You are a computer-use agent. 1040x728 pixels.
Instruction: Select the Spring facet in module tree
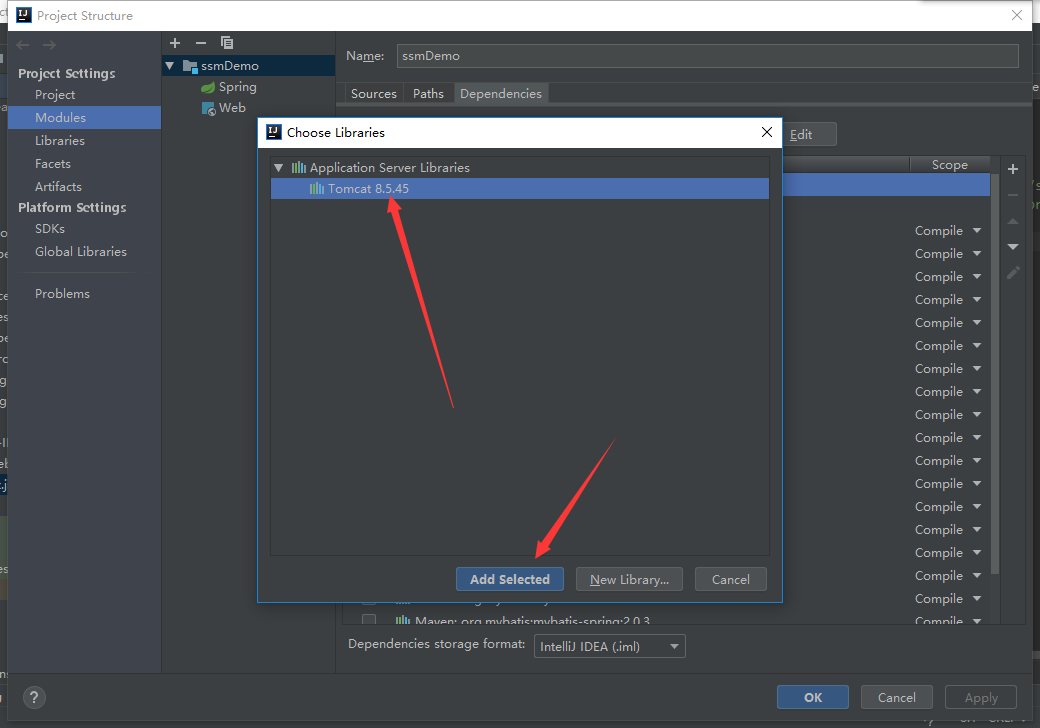[x=237, y=88]
